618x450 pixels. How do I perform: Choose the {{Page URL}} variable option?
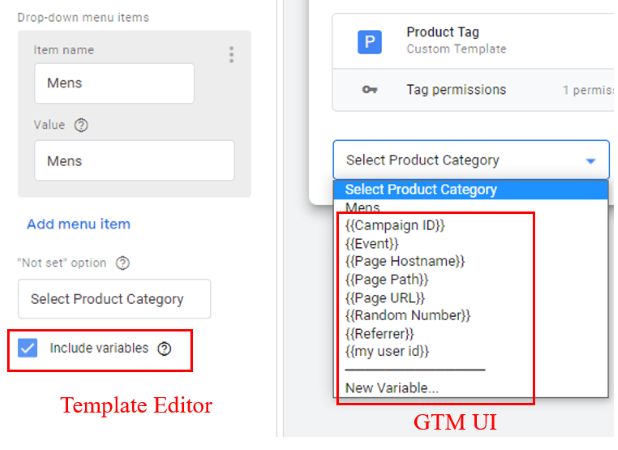pos(385,298)
